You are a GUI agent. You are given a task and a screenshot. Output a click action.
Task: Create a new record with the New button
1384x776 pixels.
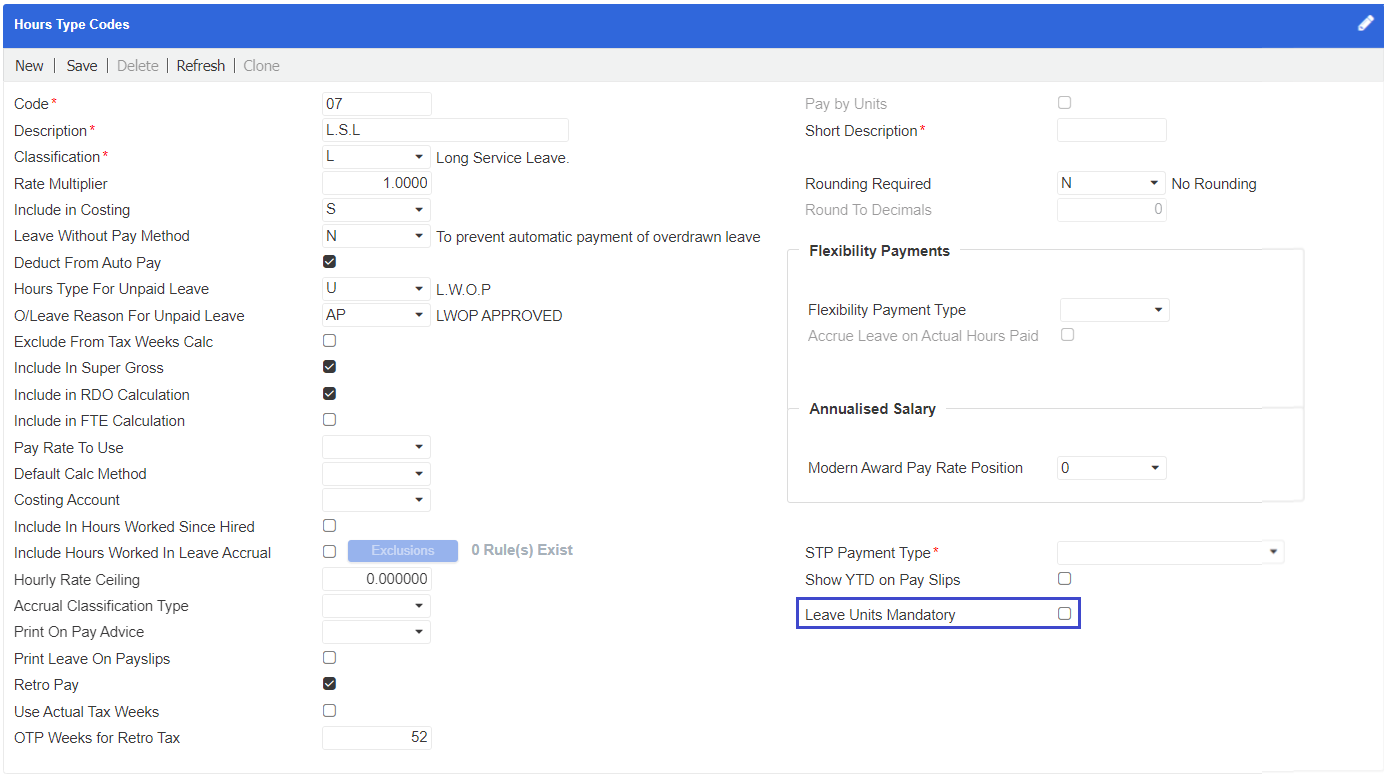(28, 65)
